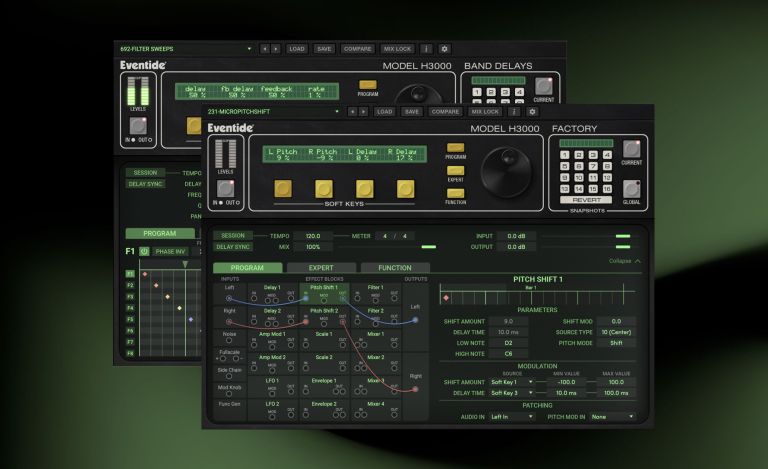Viewport: 768px width, 469px height.
Task: Open settings gear in back Filter Sweeps window
Action: click(444, 49)
